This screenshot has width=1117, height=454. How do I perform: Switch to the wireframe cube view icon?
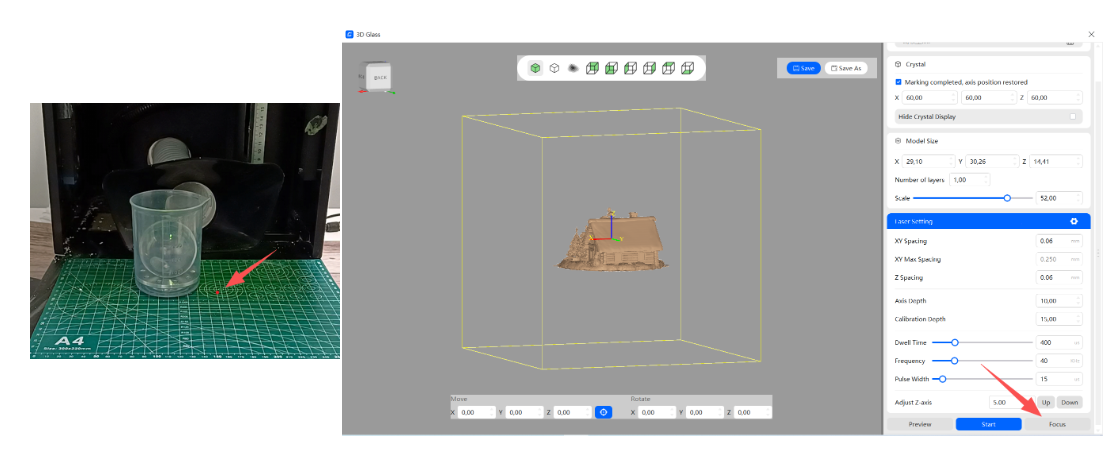coord(554,68)
